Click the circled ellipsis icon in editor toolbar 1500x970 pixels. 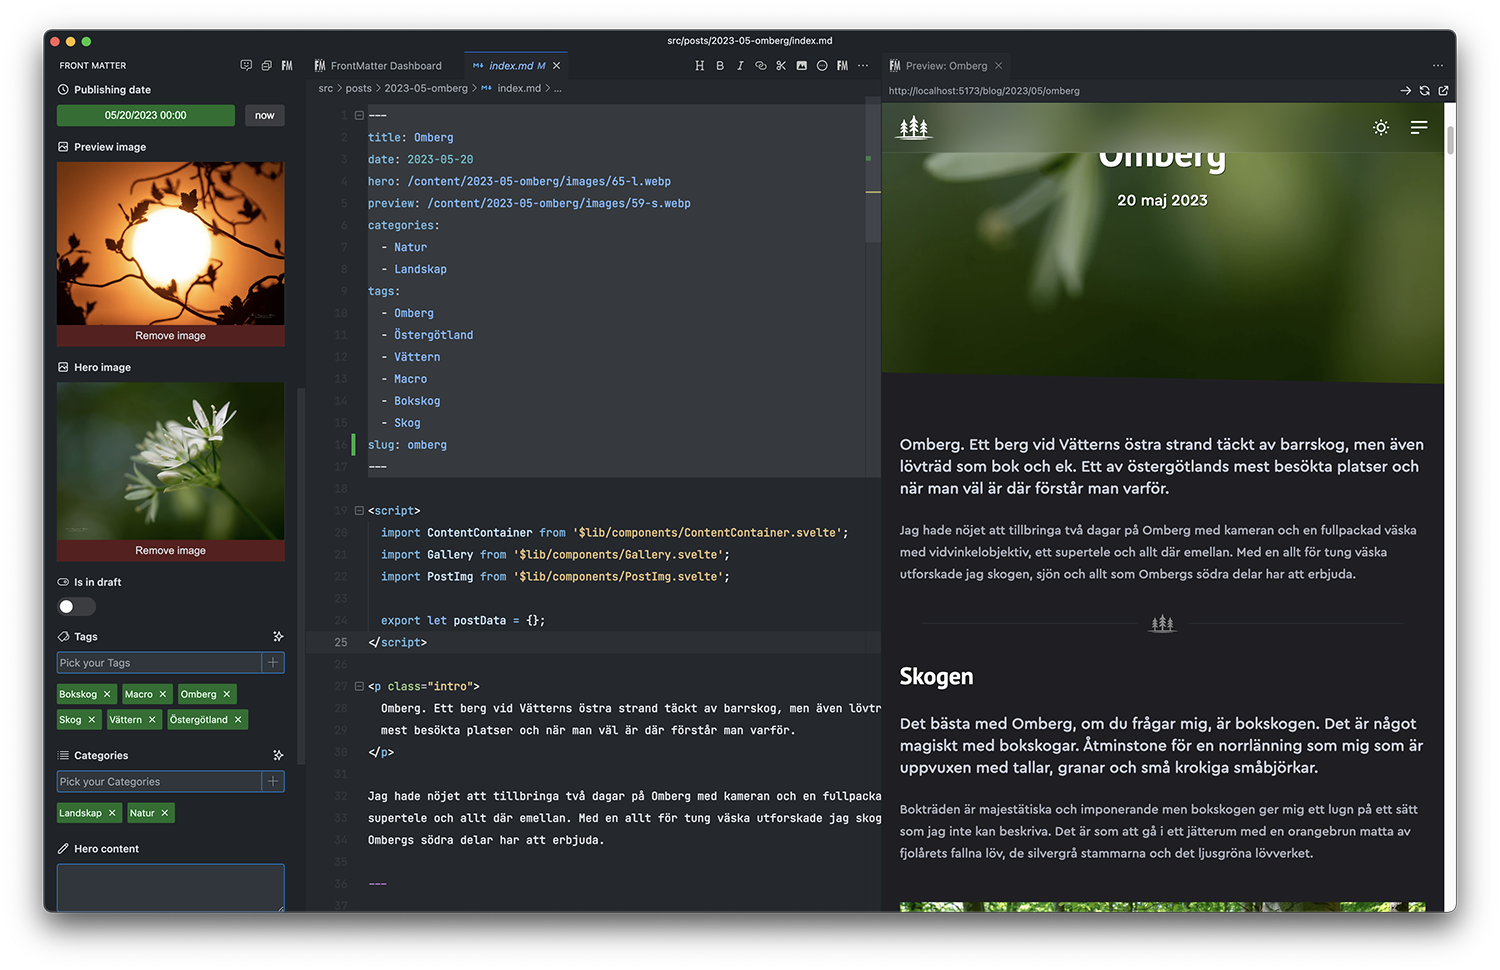[822, 66]
